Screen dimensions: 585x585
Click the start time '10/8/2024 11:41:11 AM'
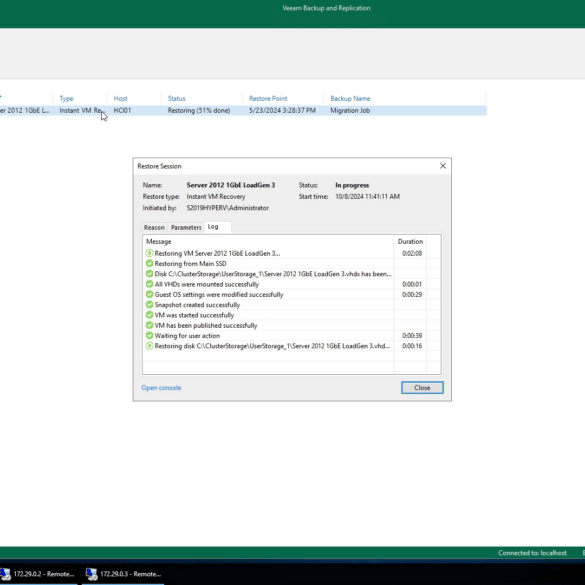[x=367, y=196]
